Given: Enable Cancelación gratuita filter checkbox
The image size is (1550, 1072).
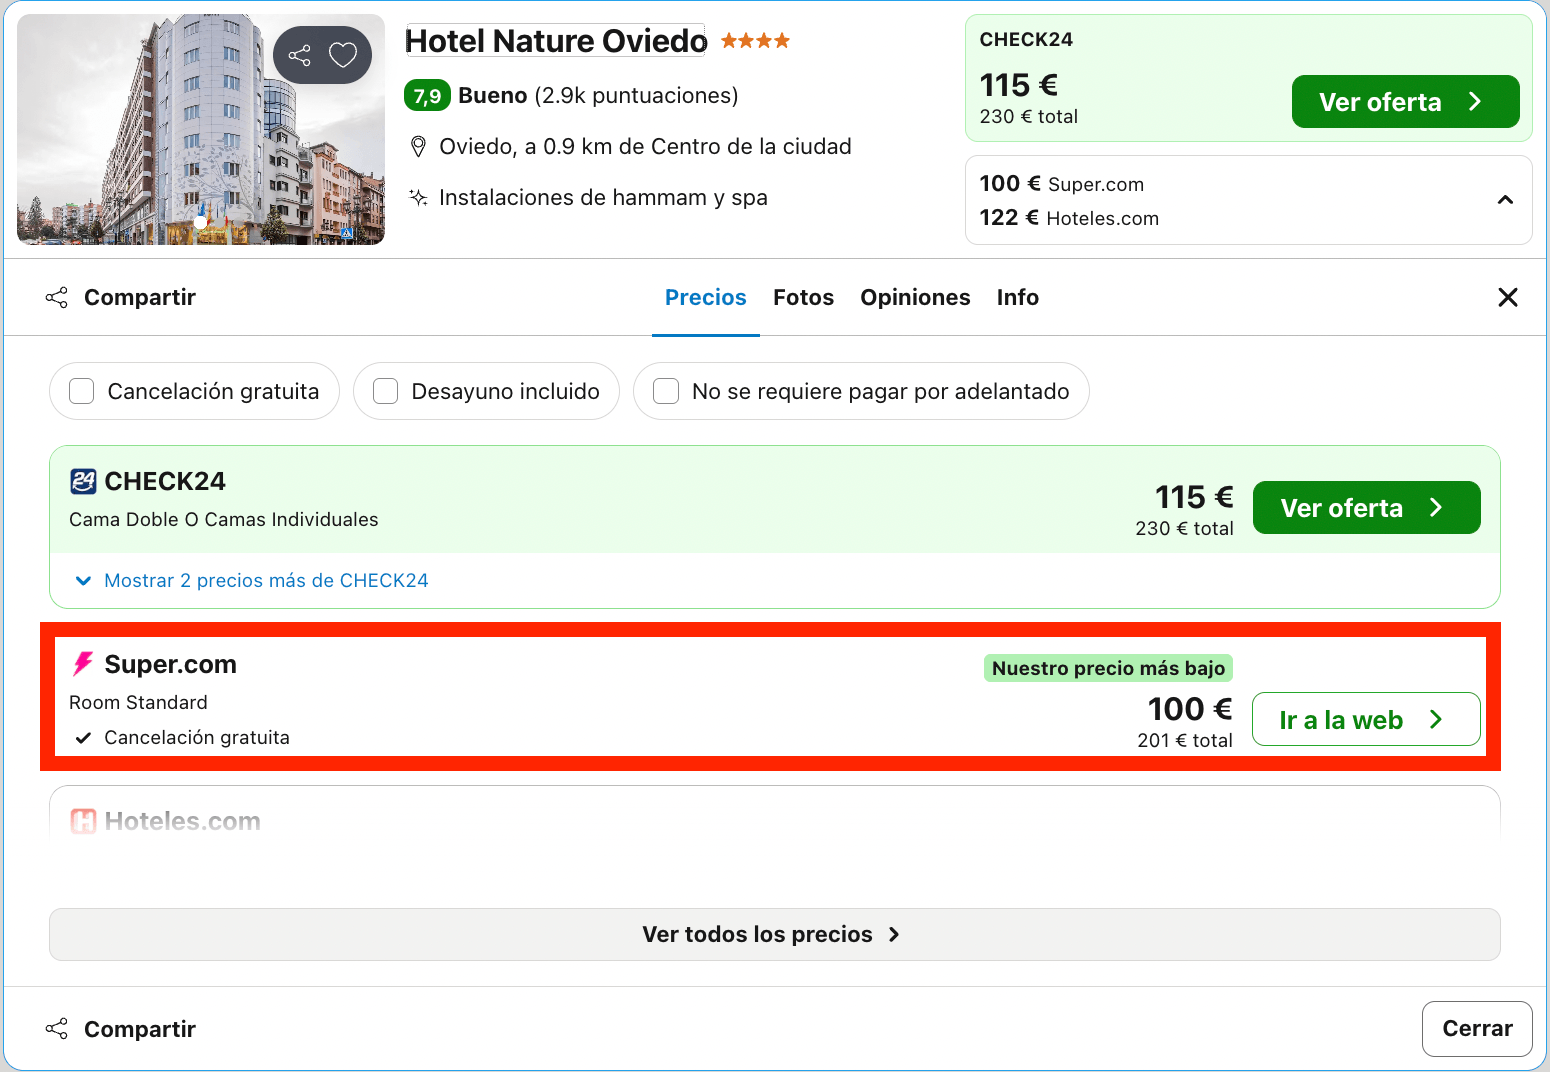Looking at the screenshot, I should [82, 391].
